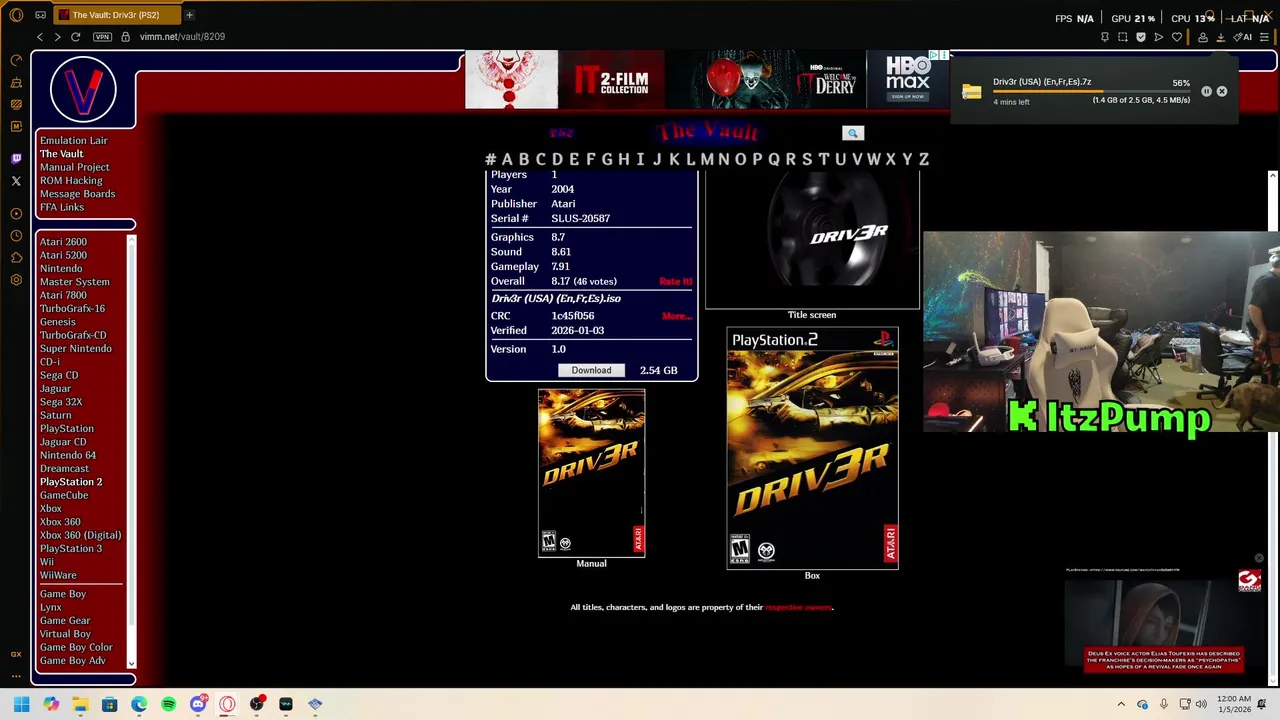Open Message Boards menu link

point(77,194)
